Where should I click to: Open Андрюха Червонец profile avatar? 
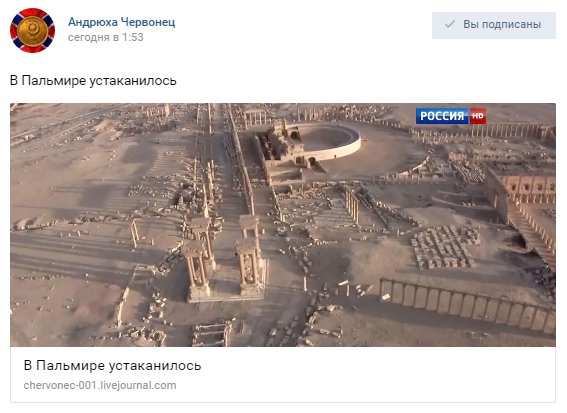[x=33, y=30]
